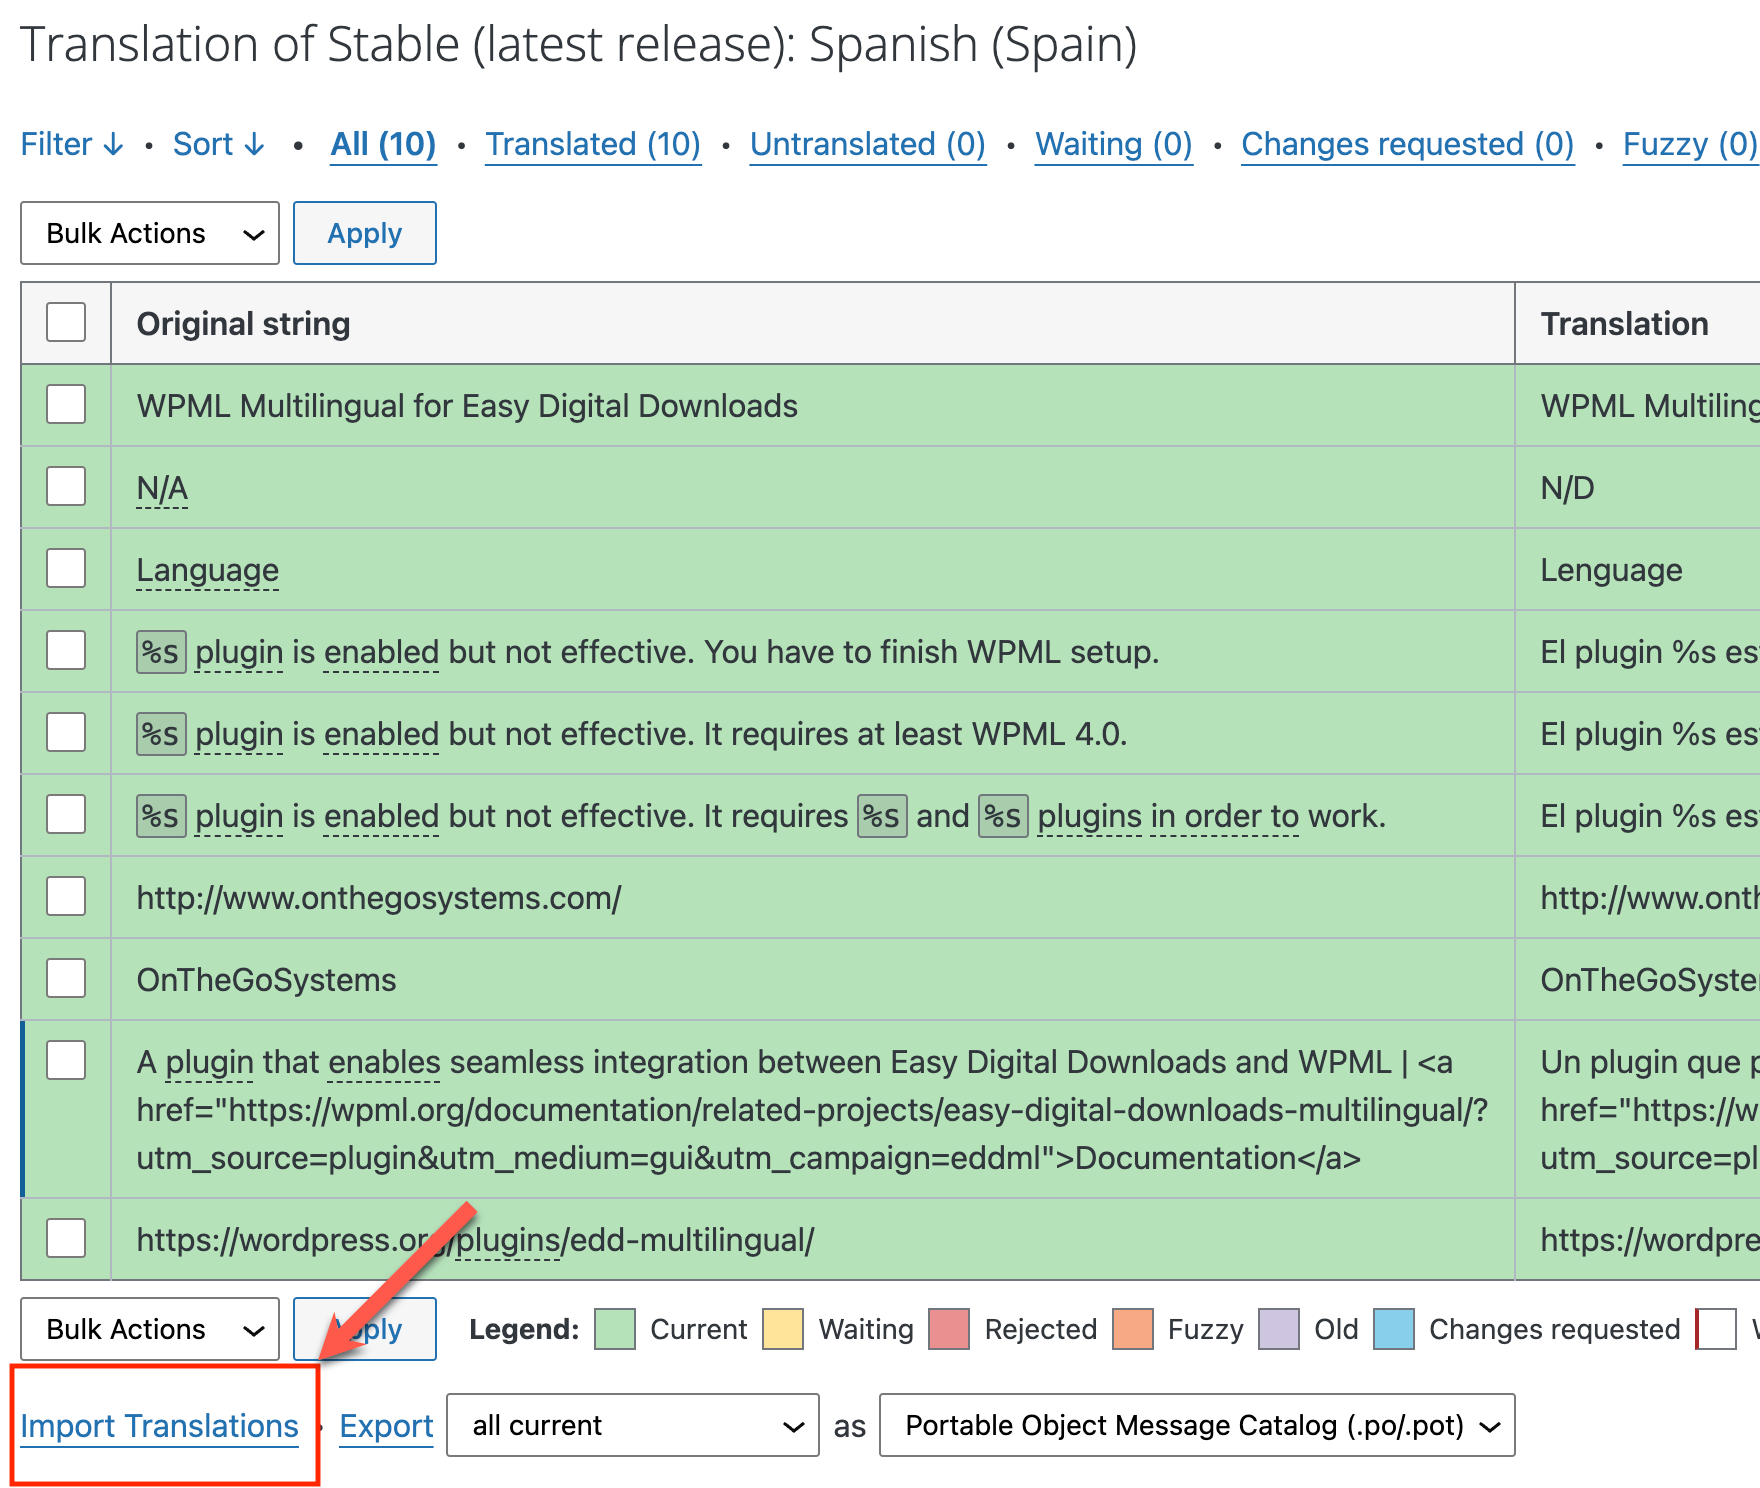The height and width of the screenshot is (1488, 1760).
Task: Open the Filter options
Action: (x=70, y=144)
